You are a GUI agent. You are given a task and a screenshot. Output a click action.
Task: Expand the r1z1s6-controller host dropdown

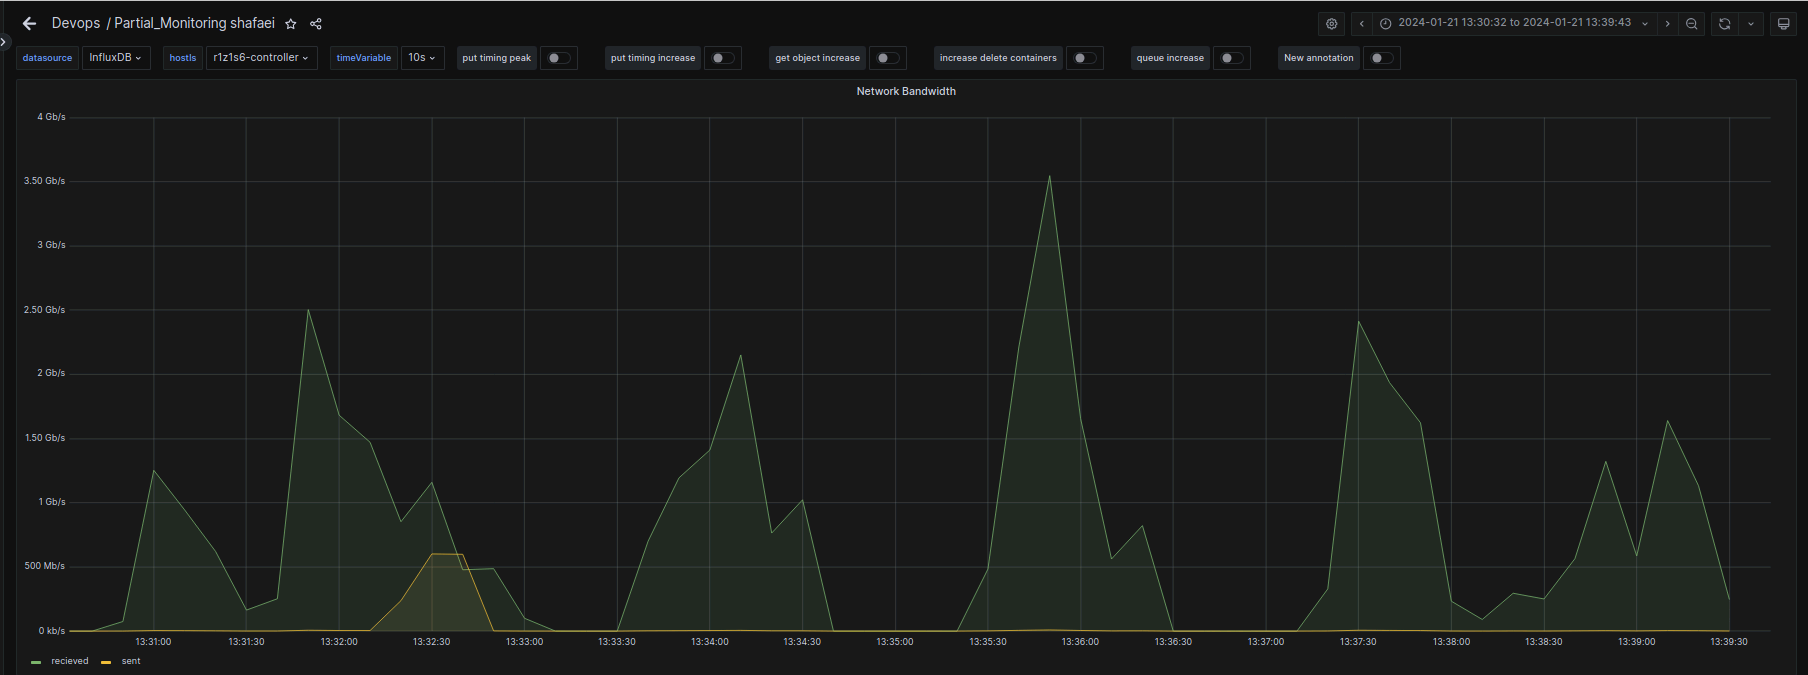(x=261, y=58)
